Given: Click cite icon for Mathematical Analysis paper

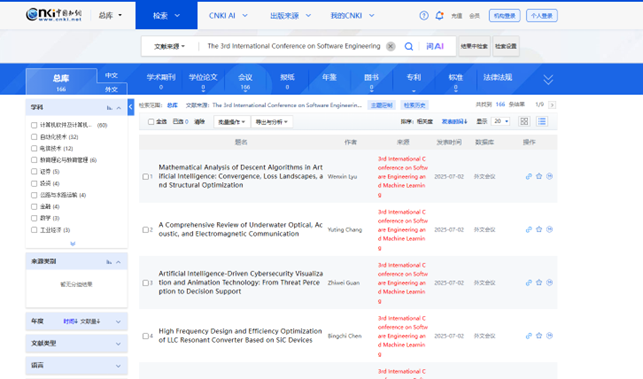Looking at the screenshot, I should coord(550,176).
